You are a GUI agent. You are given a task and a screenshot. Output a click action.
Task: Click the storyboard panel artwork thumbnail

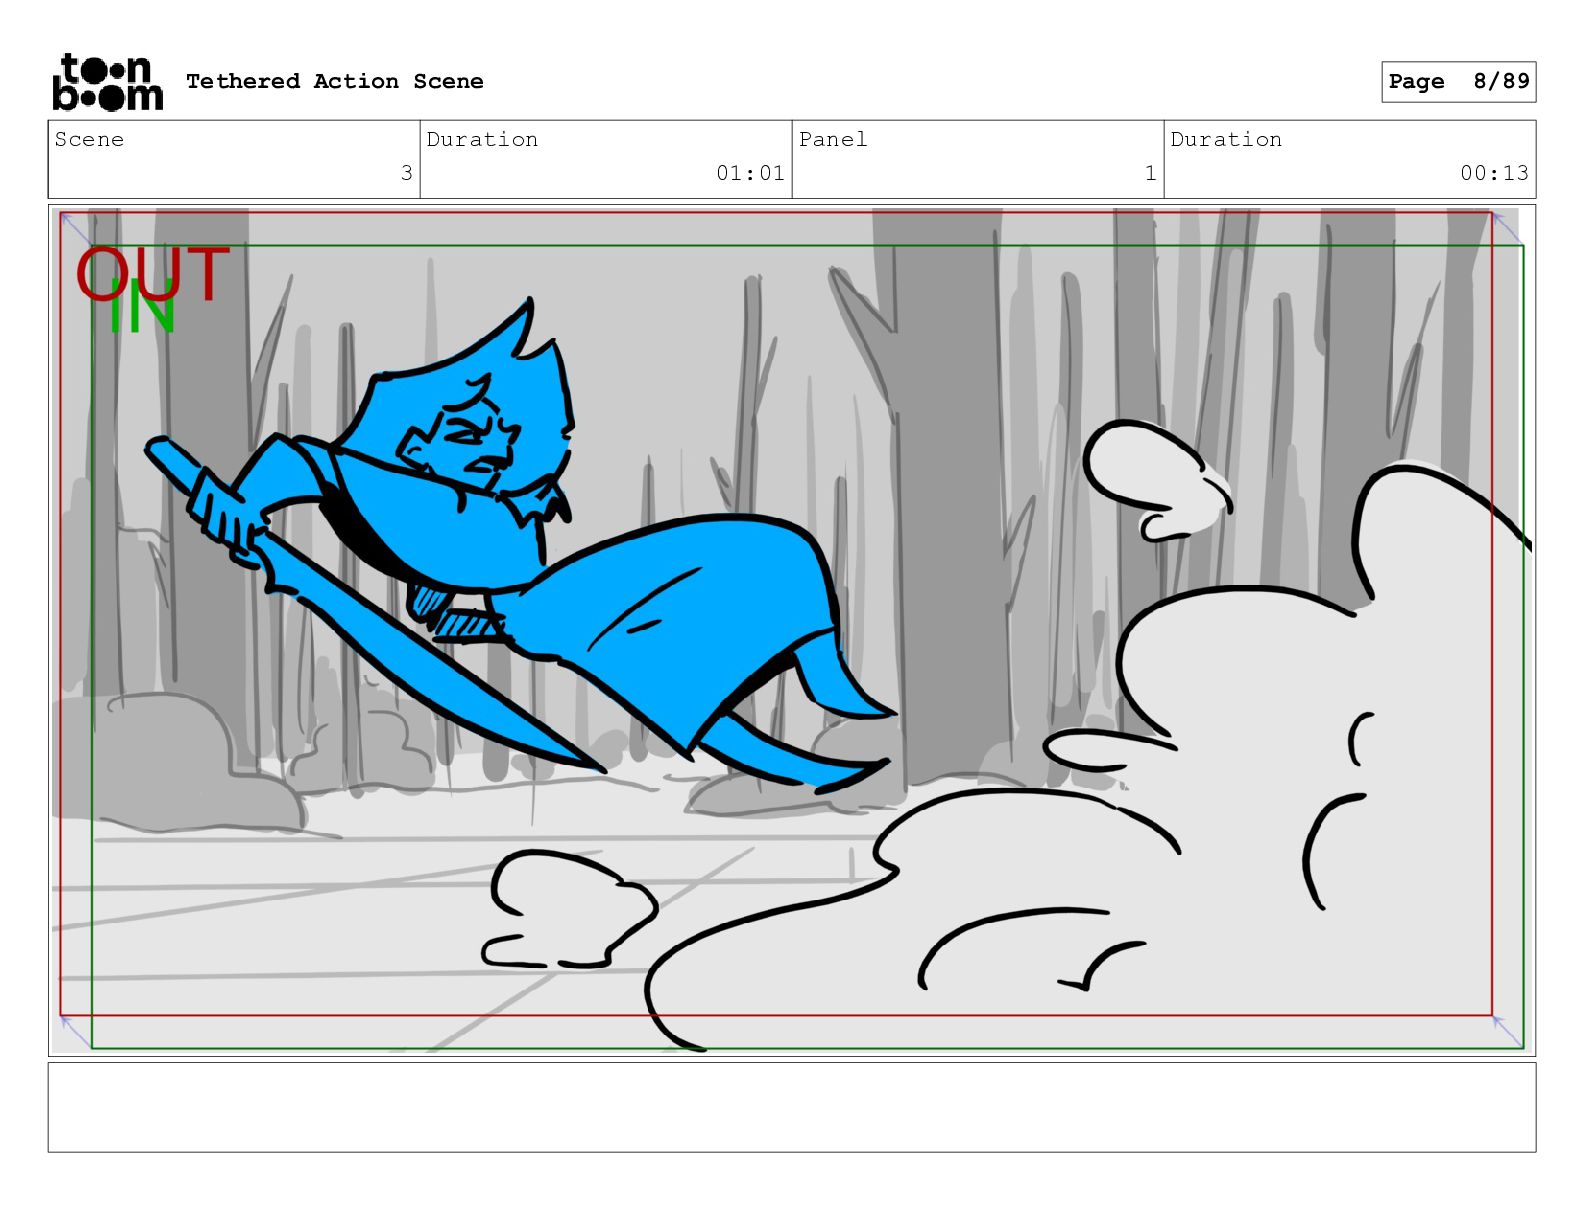792,630
